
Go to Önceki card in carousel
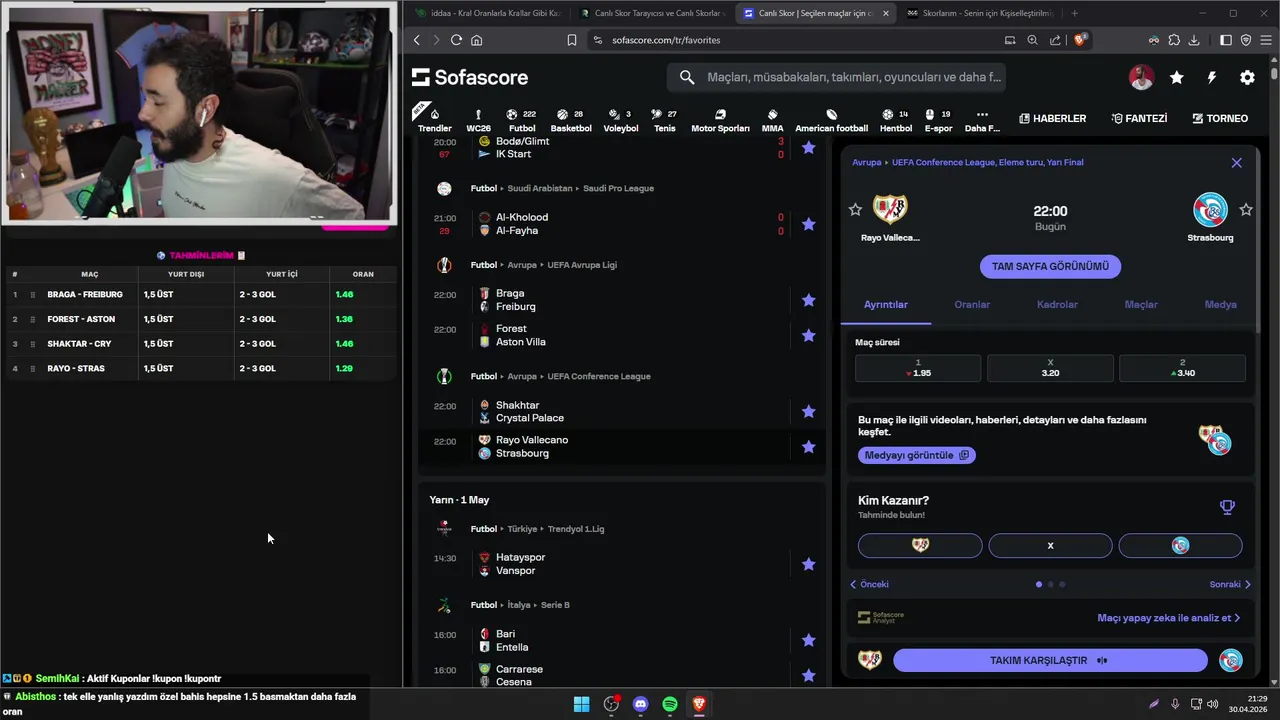(x=869, y=584)
